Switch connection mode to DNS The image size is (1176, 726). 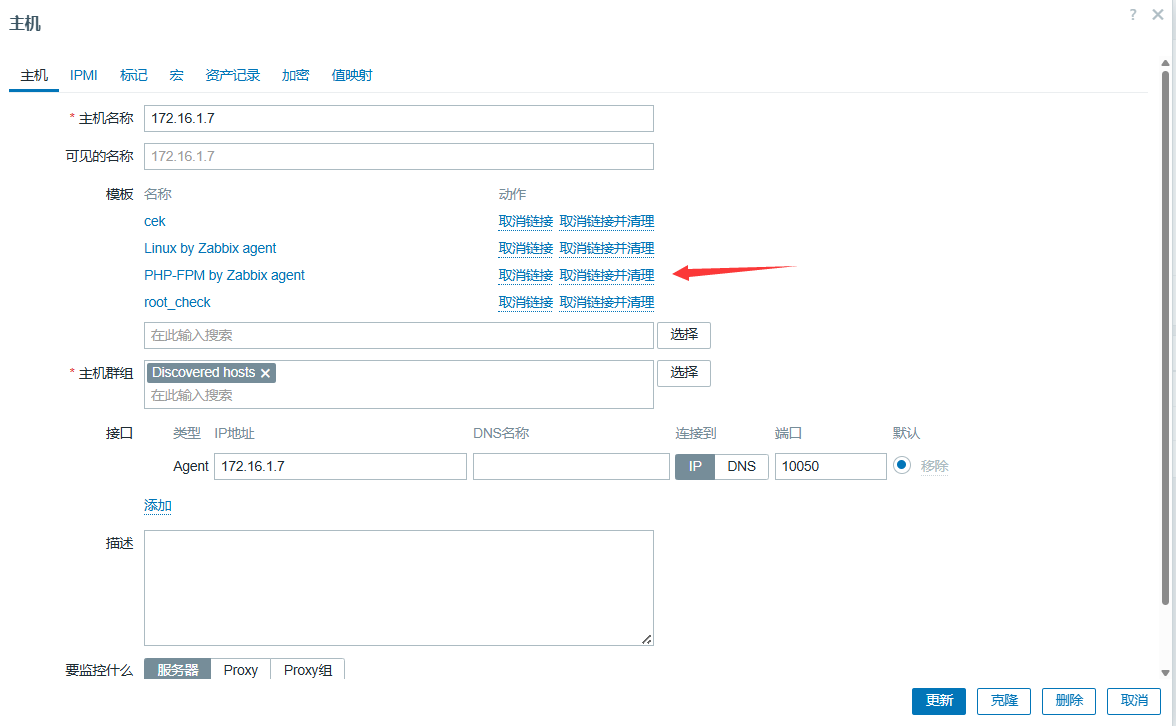click(x=741, y=466)
